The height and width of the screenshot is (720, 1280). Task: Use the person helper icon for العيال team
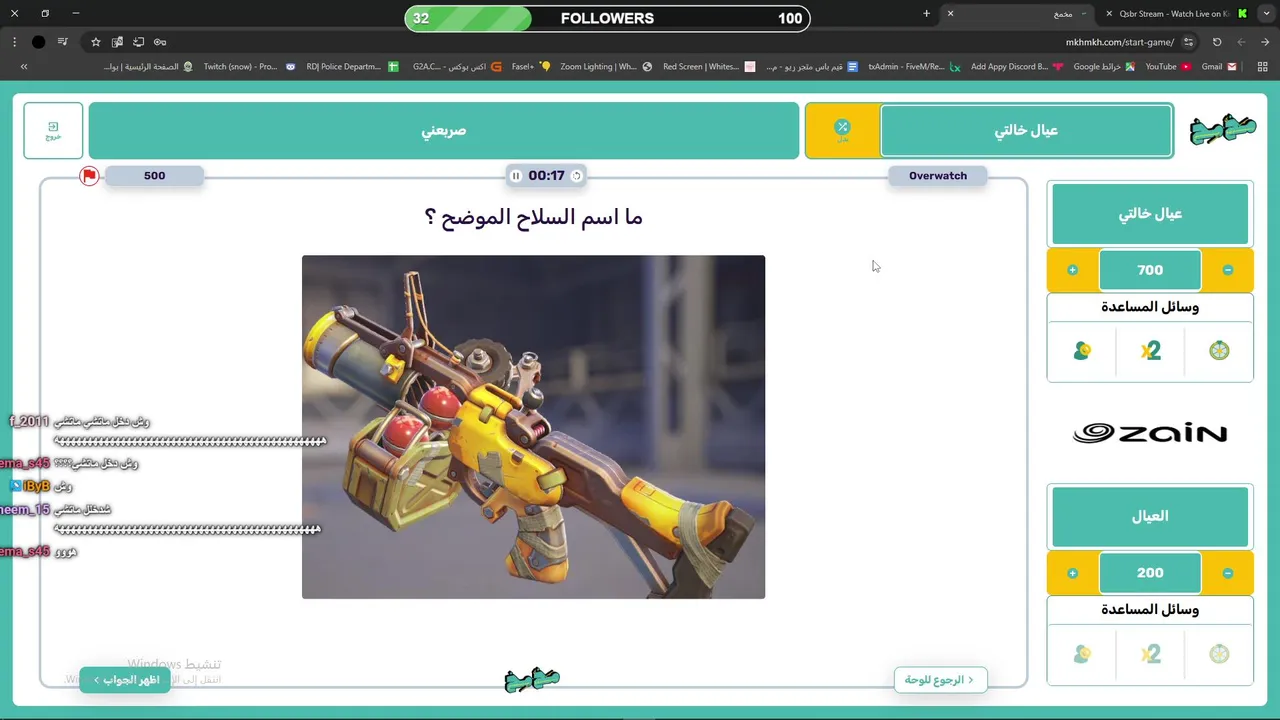1082,654
